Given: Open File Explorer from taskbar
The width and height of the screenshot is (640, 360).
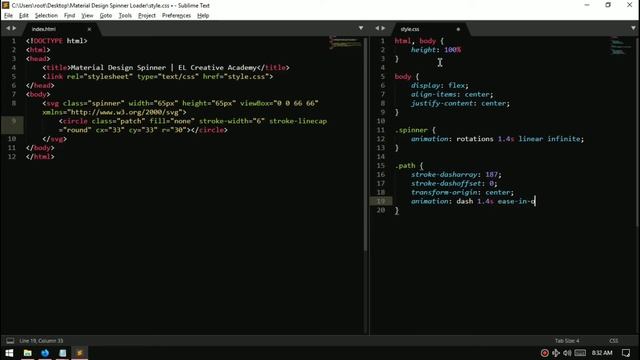Looking at the screenshot, I should (27, 353).
